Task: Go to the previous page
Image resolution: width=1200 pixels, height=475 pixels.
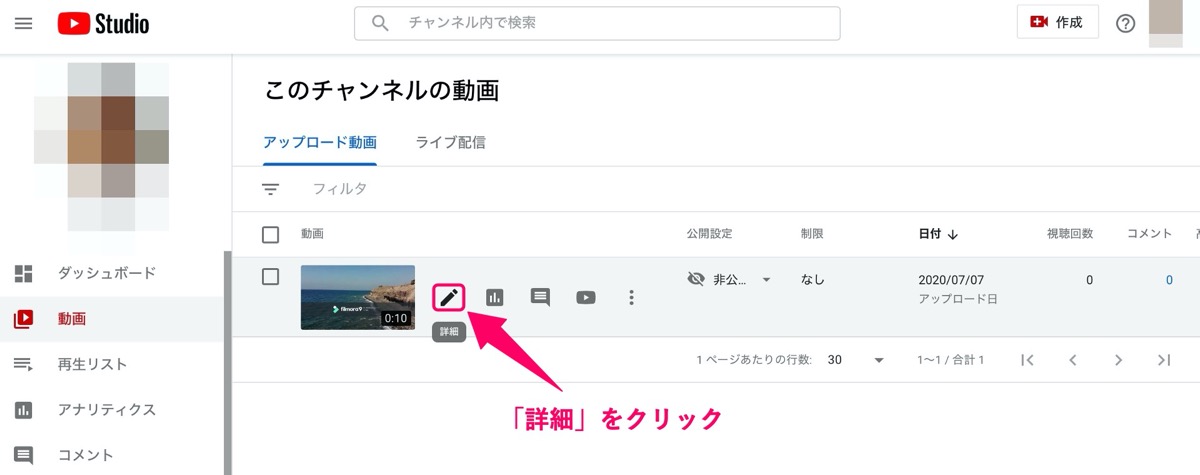Action: point(1073,360)
